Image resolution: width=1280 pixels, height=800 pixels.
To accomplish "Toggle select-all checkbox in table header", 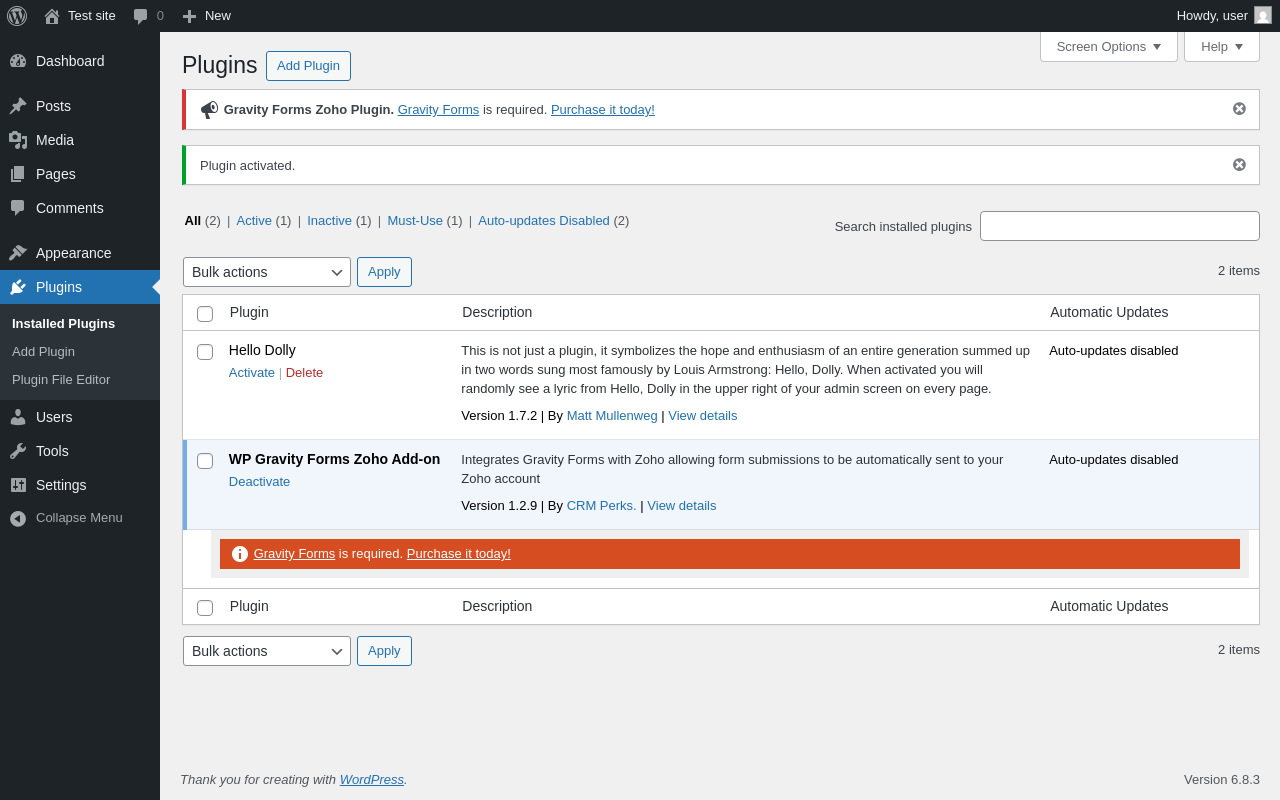I will [x=205, y=314].
